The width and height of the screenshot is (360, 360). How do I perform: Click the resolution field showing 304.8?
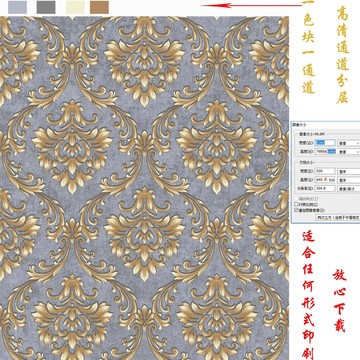click(x=325, y=188)
